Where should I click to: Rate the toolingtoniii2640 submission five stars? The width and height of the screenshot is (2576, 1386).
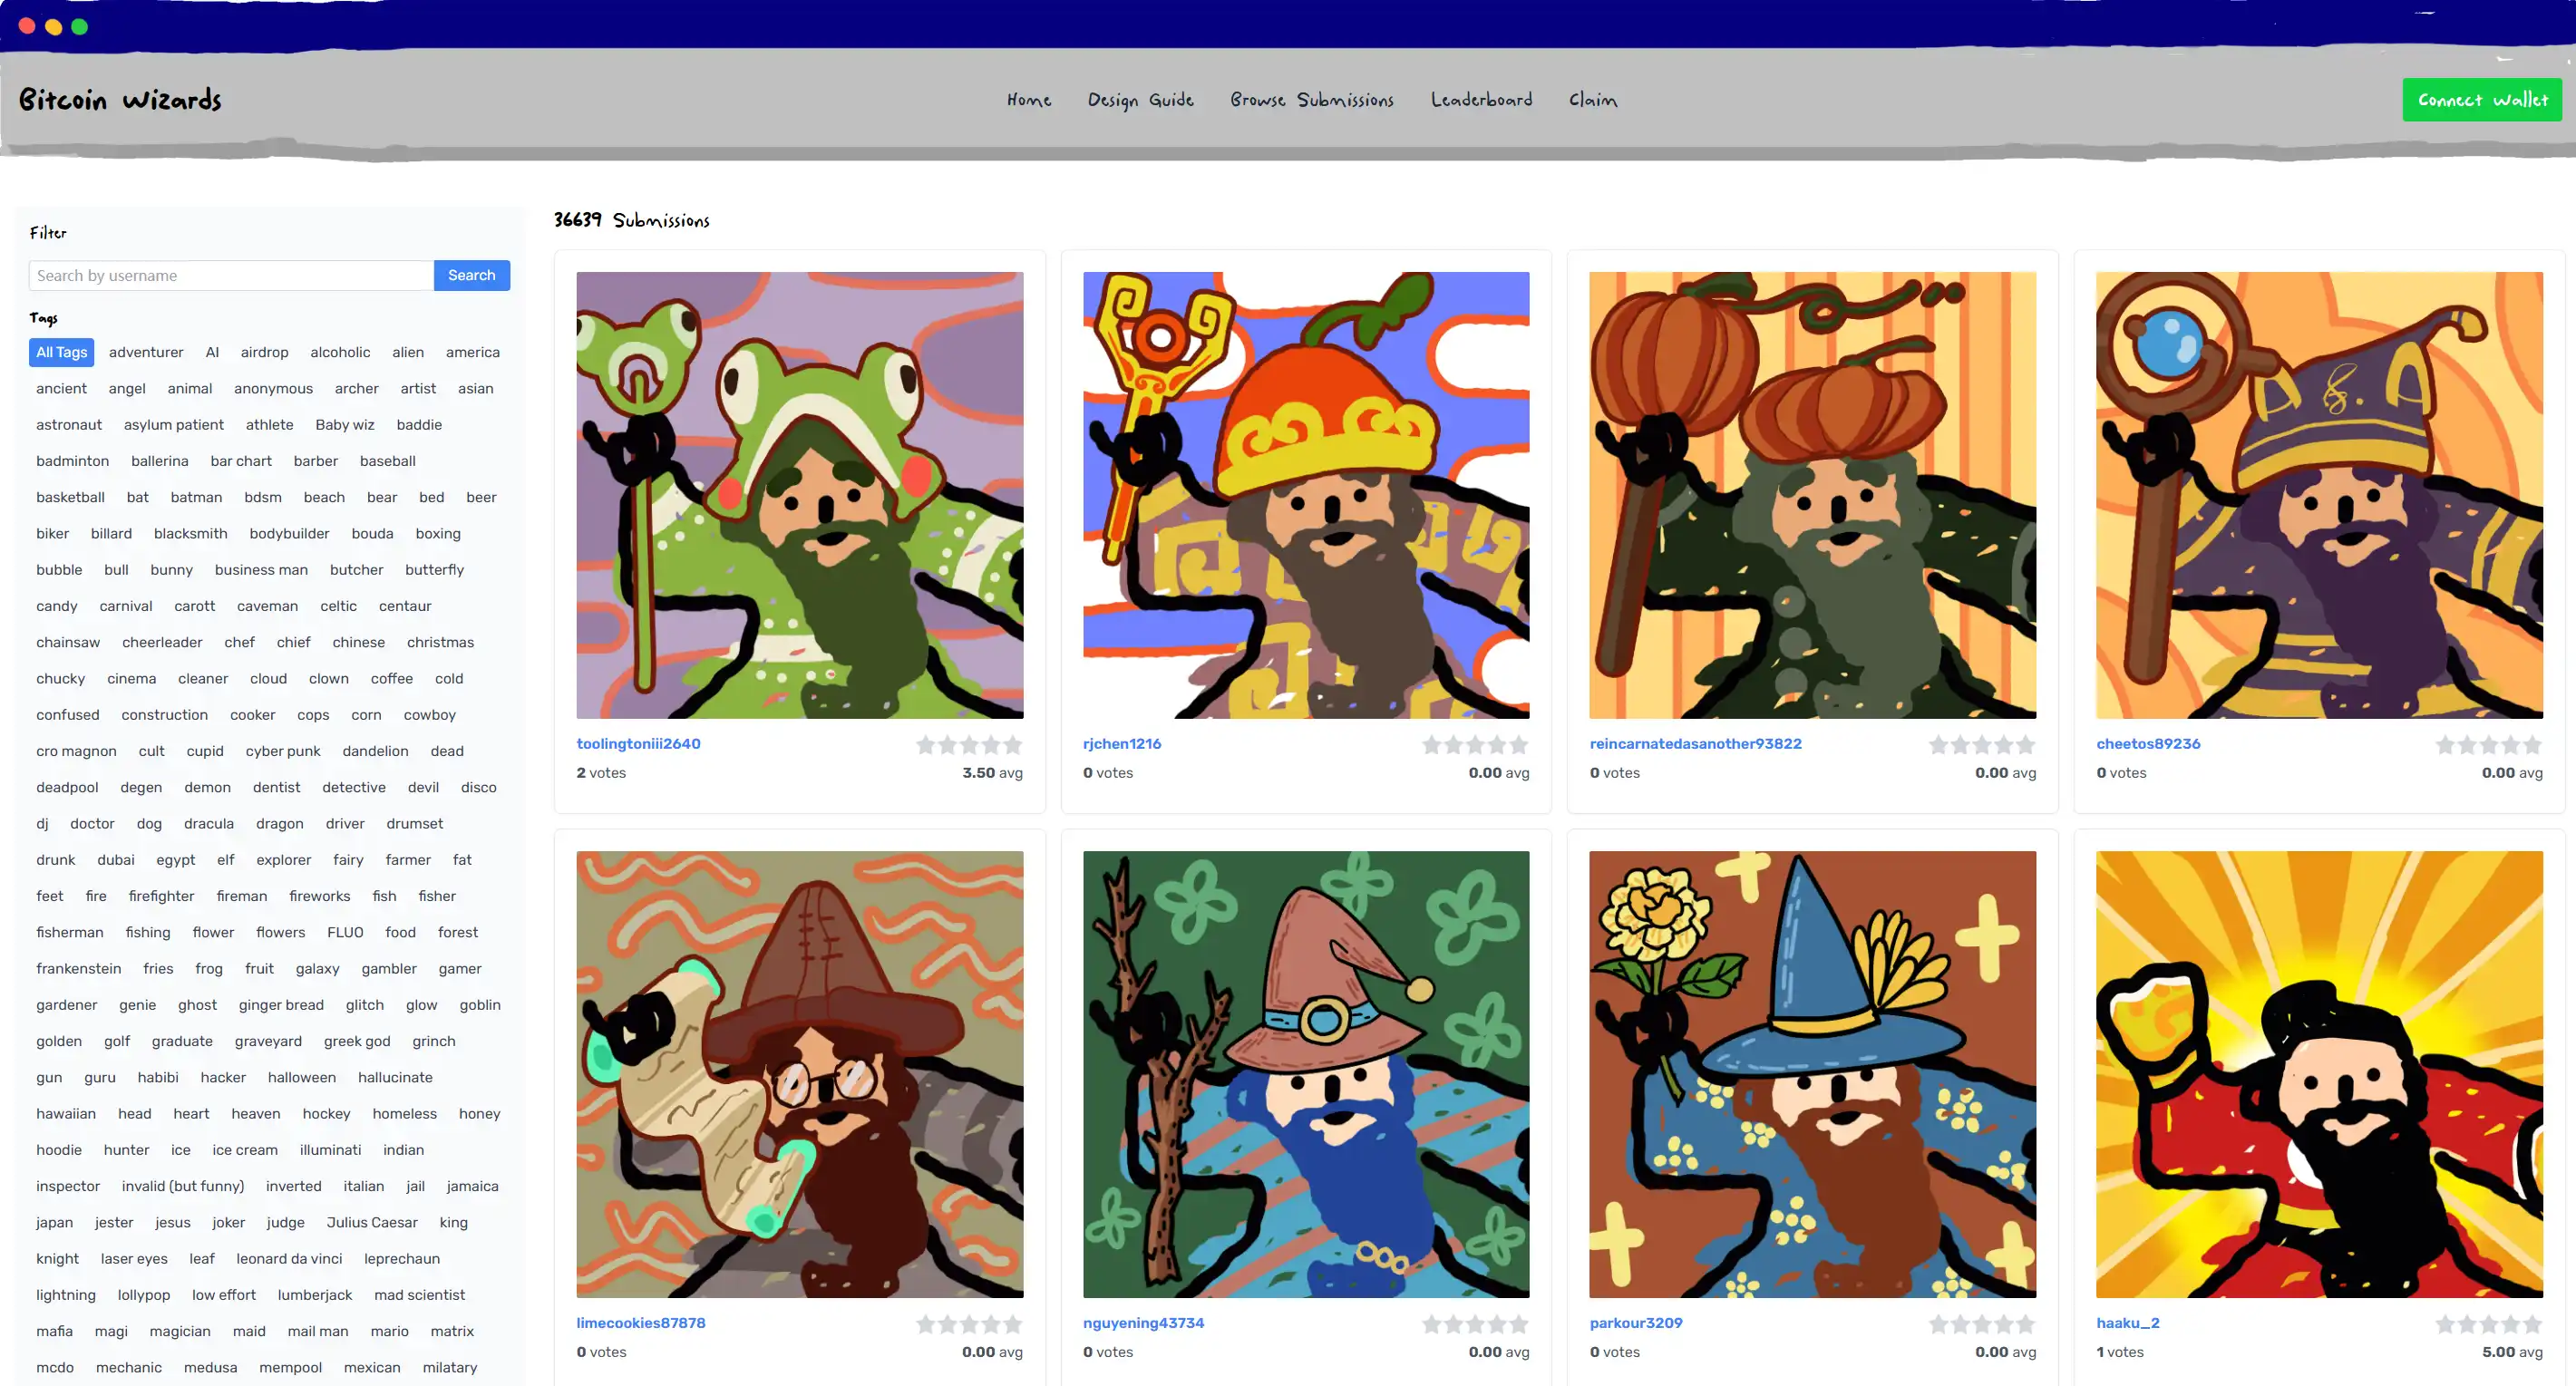1013,745
